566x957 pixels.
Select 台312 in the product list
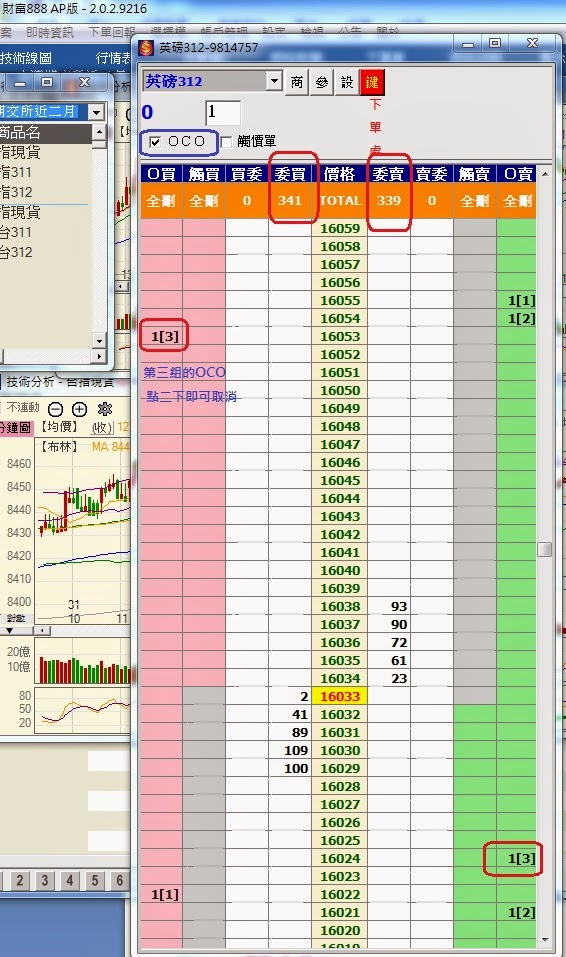(16, 253)
